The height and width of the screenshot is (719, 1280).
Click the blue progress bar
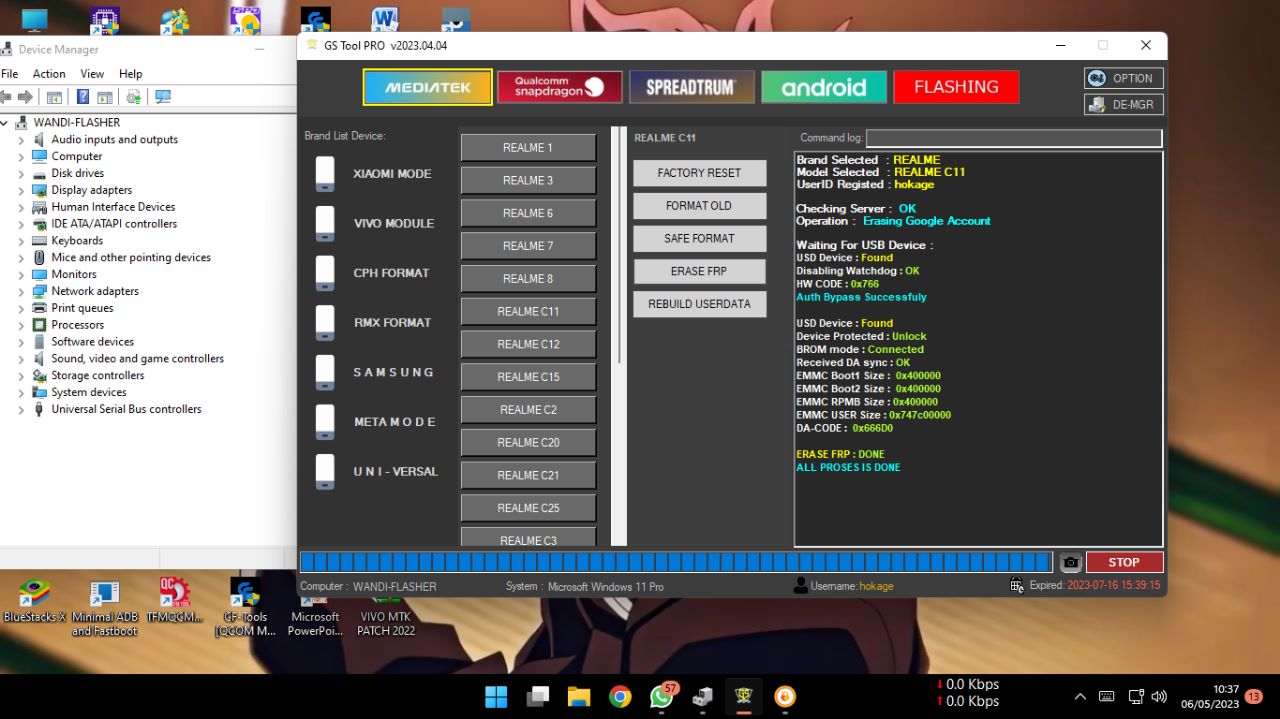click(x=676, y=562)
